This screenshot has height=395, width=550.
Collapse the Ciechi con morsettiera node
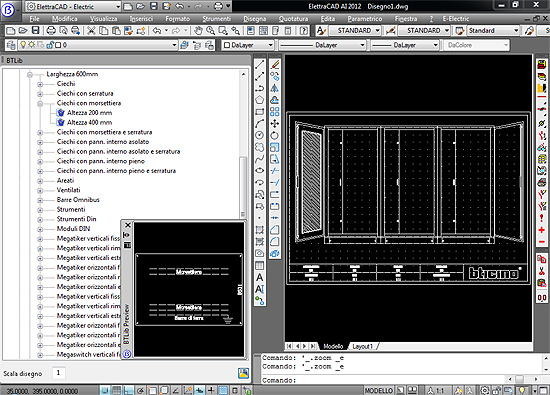pos(40,103)
